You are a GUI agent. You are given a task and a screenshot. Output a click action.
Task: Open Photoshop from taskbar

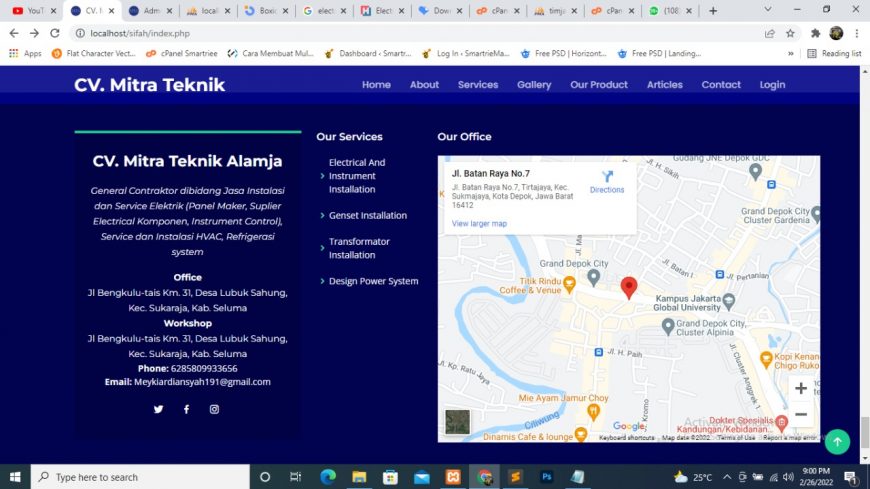tap(546, 477)
